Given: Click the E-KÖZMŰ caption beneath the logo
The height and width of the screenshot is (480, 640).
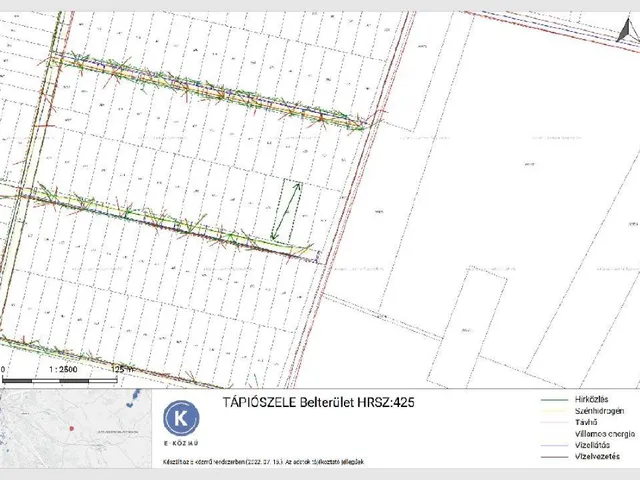Looking at the screenshot, I should (x=181, y=443).
